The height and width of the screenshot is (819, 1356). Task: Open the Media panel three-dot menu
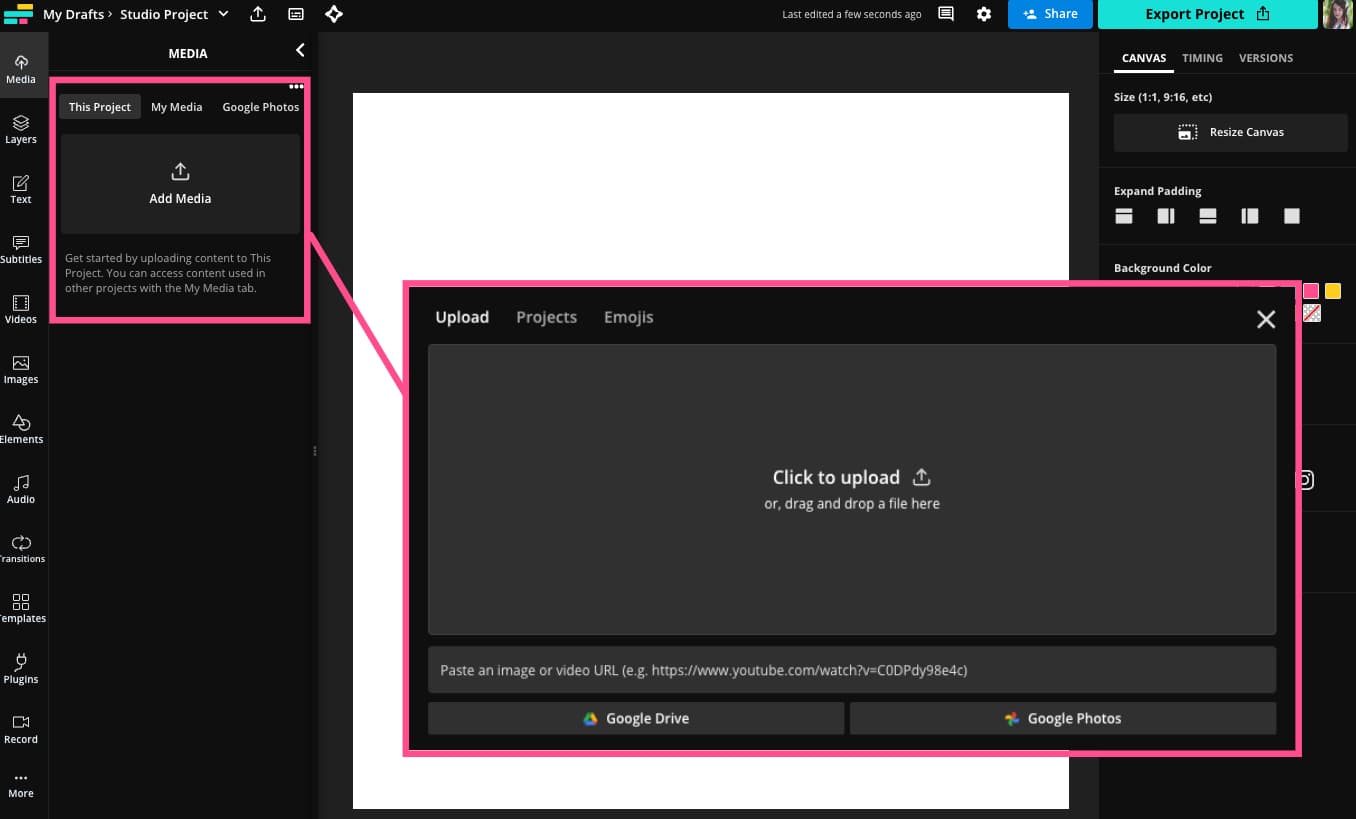[296, 87]
